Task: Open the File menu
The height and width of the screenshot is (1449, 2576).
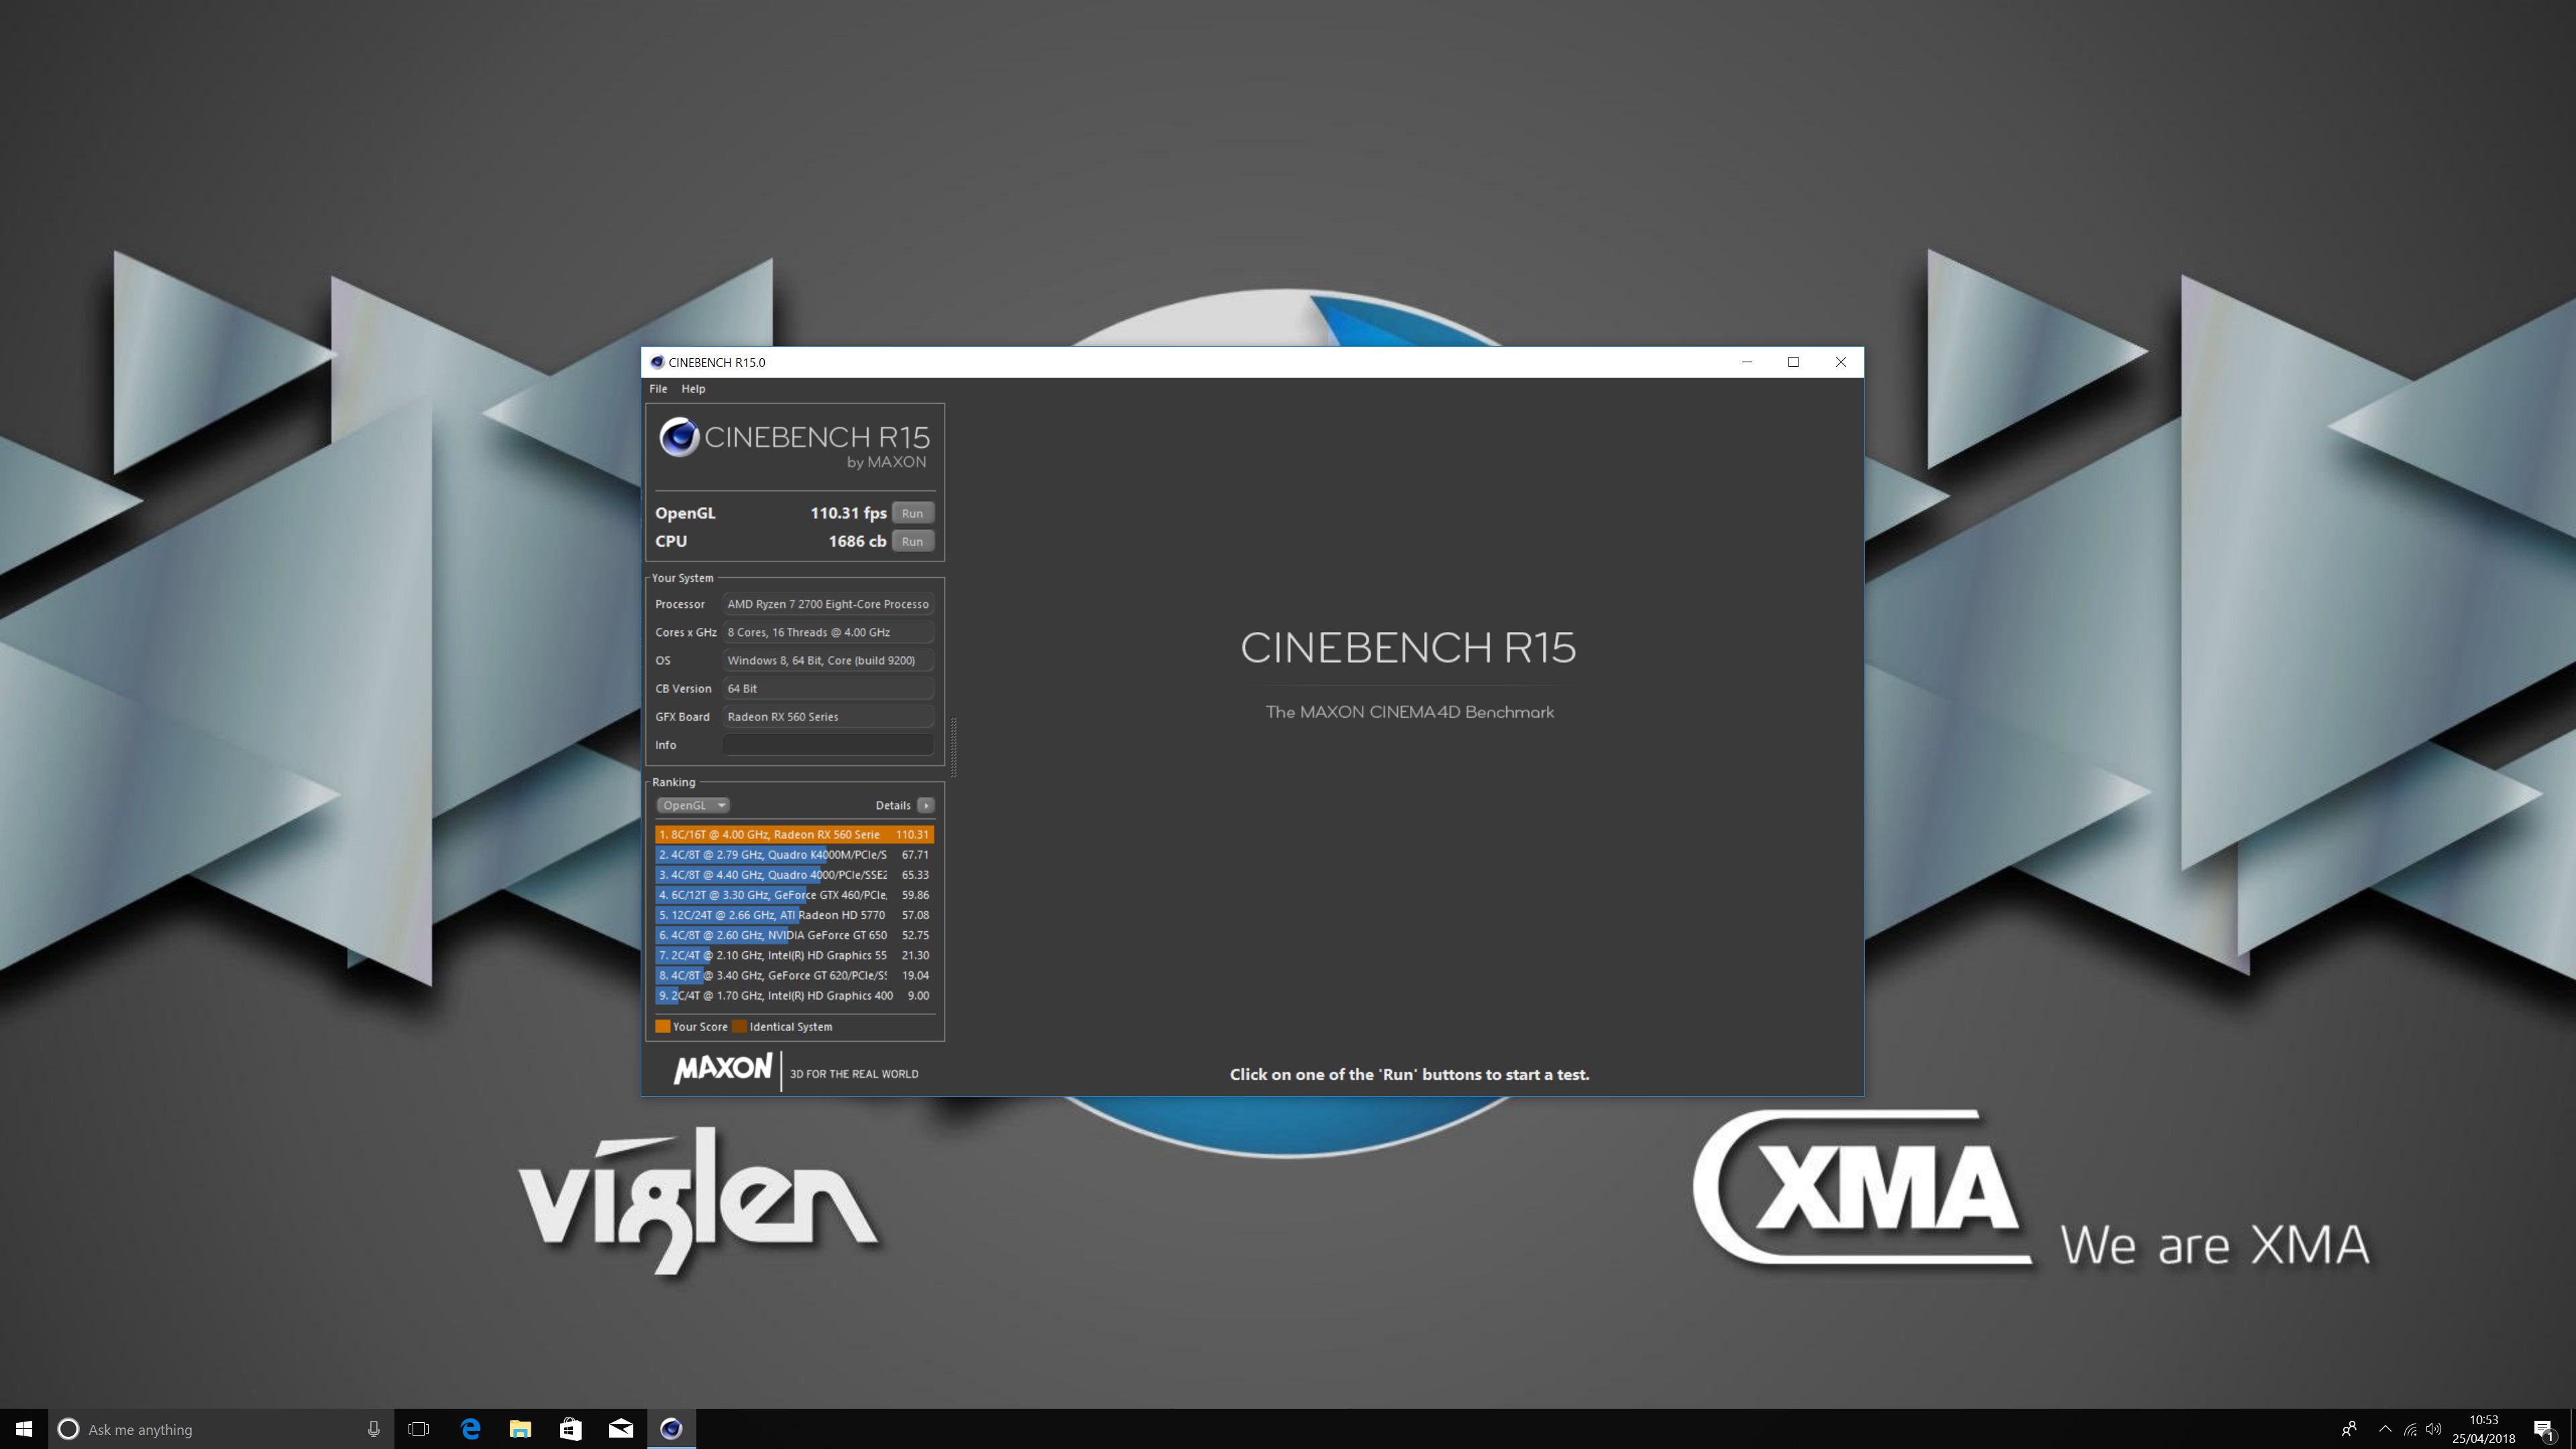Action: click(x=658, y=389)
